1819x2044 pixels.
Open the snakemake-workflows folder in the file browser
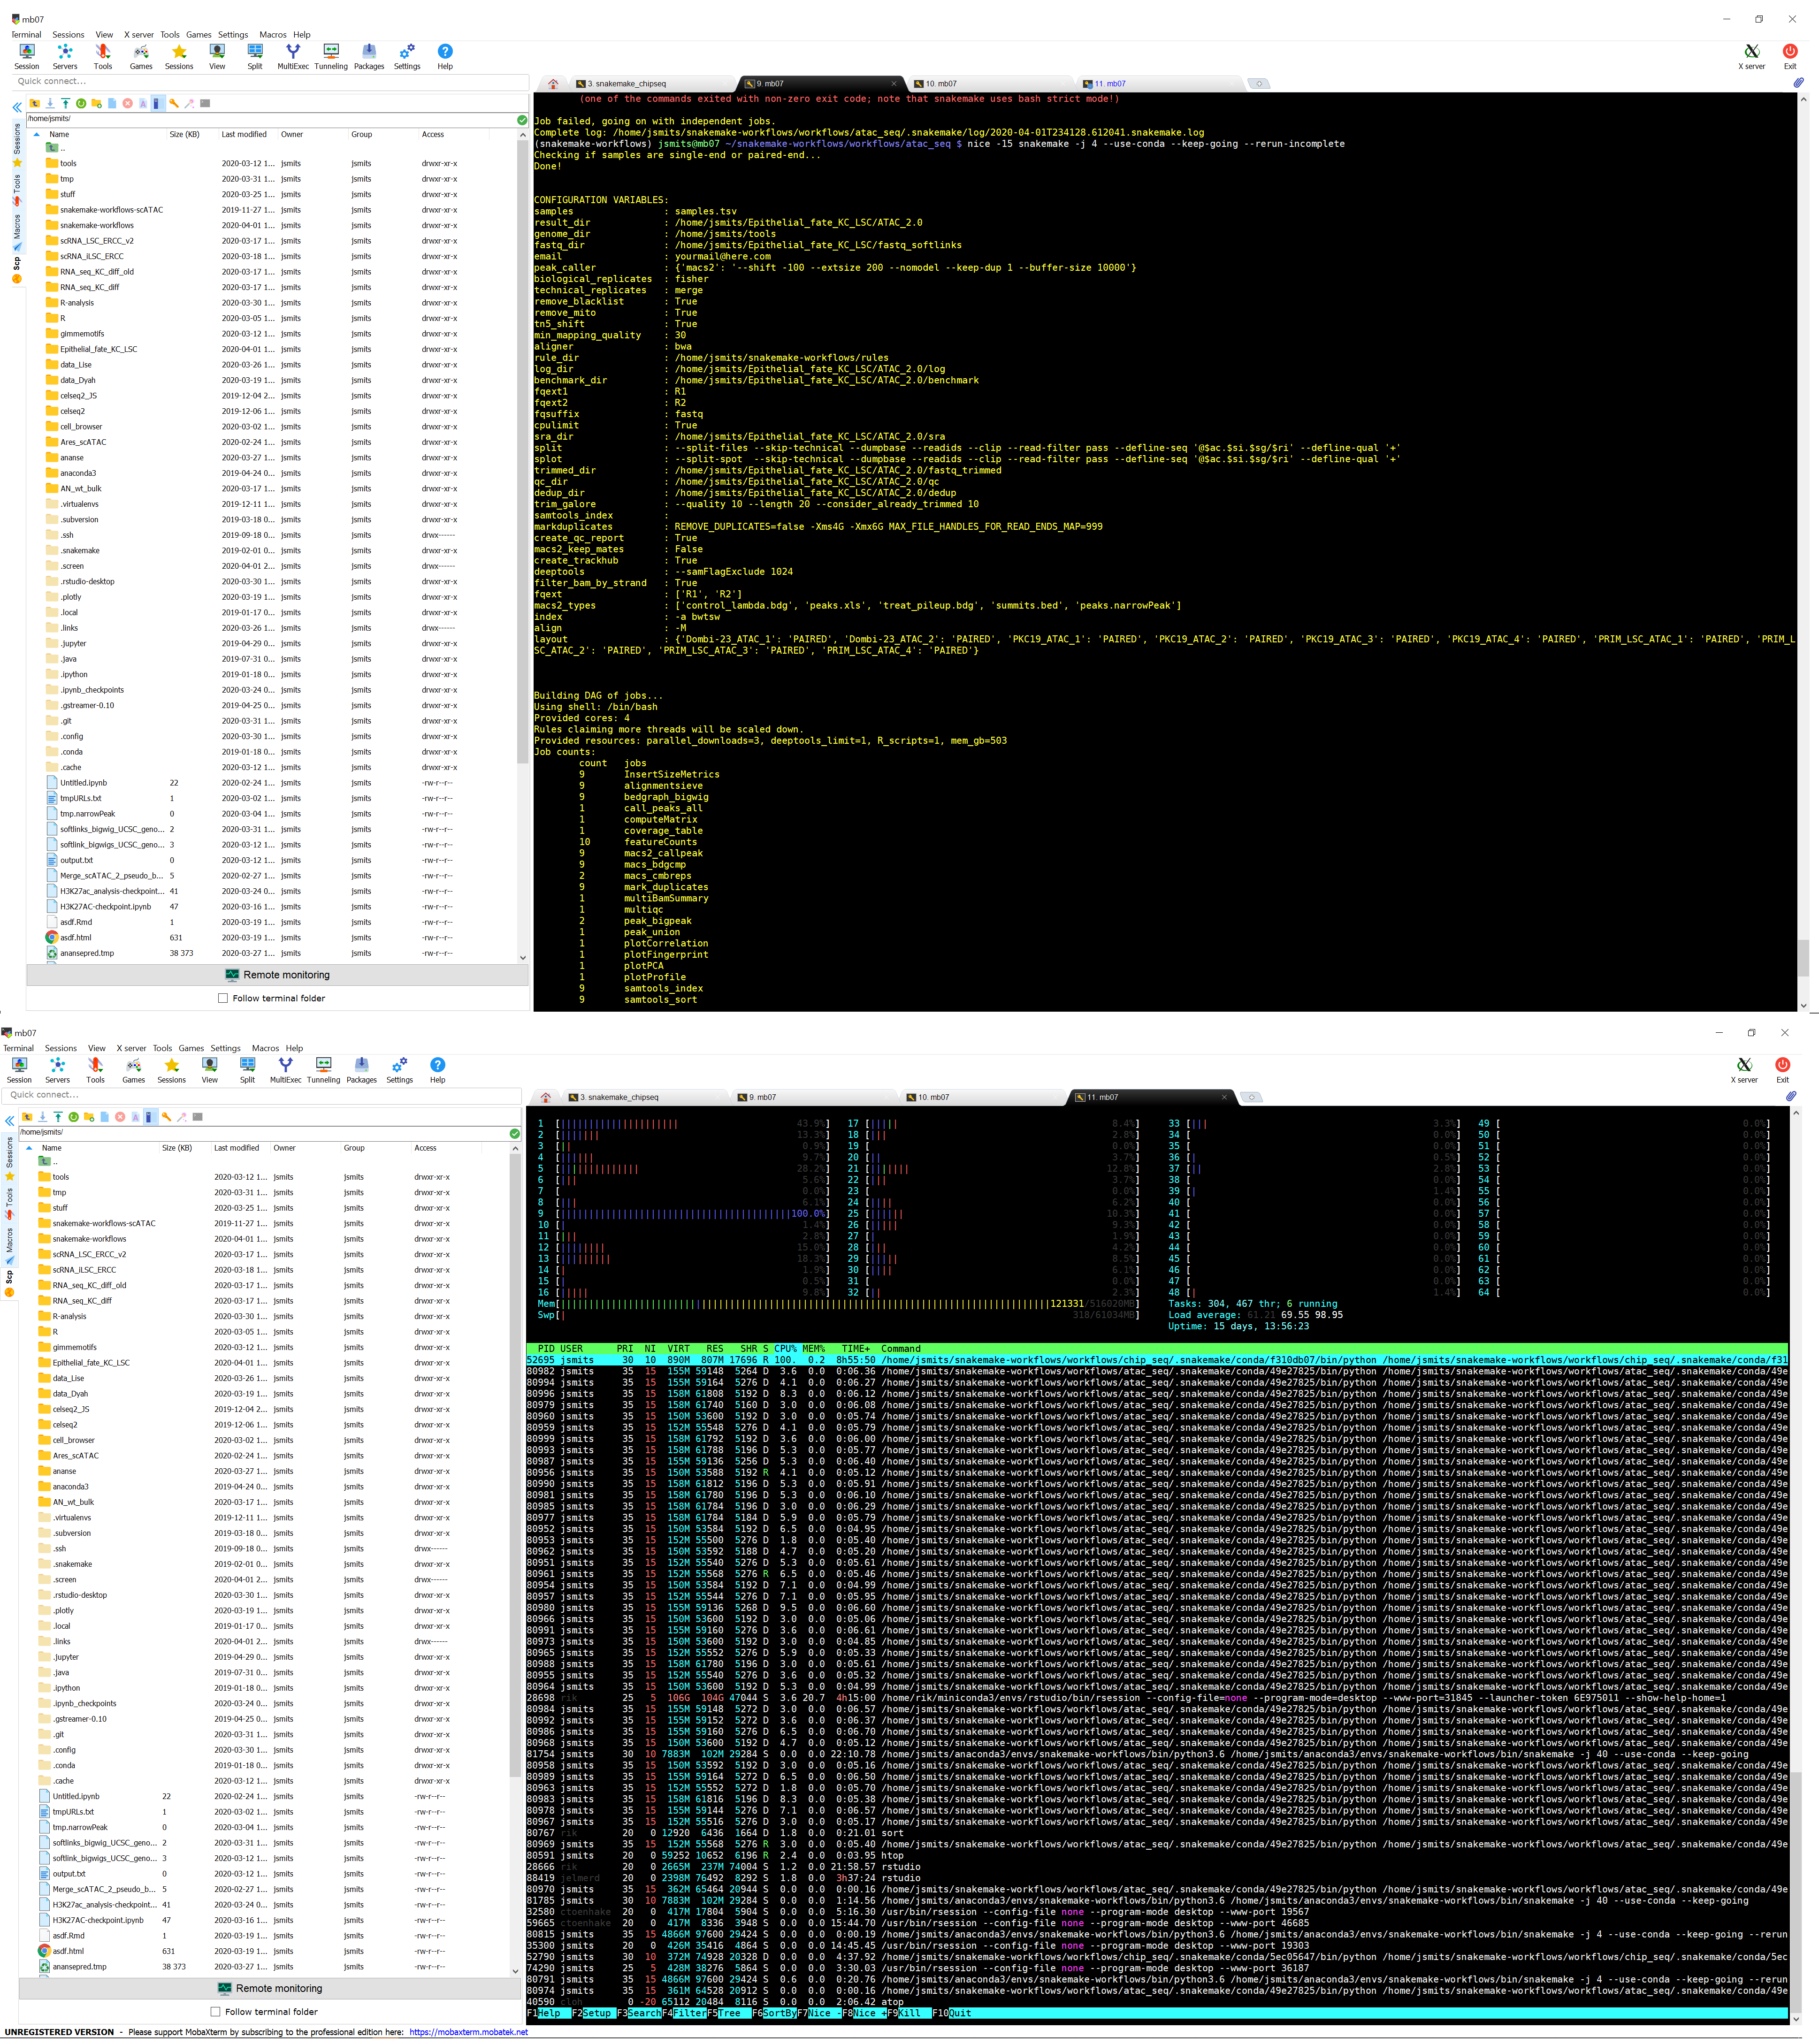pos(97,225)
